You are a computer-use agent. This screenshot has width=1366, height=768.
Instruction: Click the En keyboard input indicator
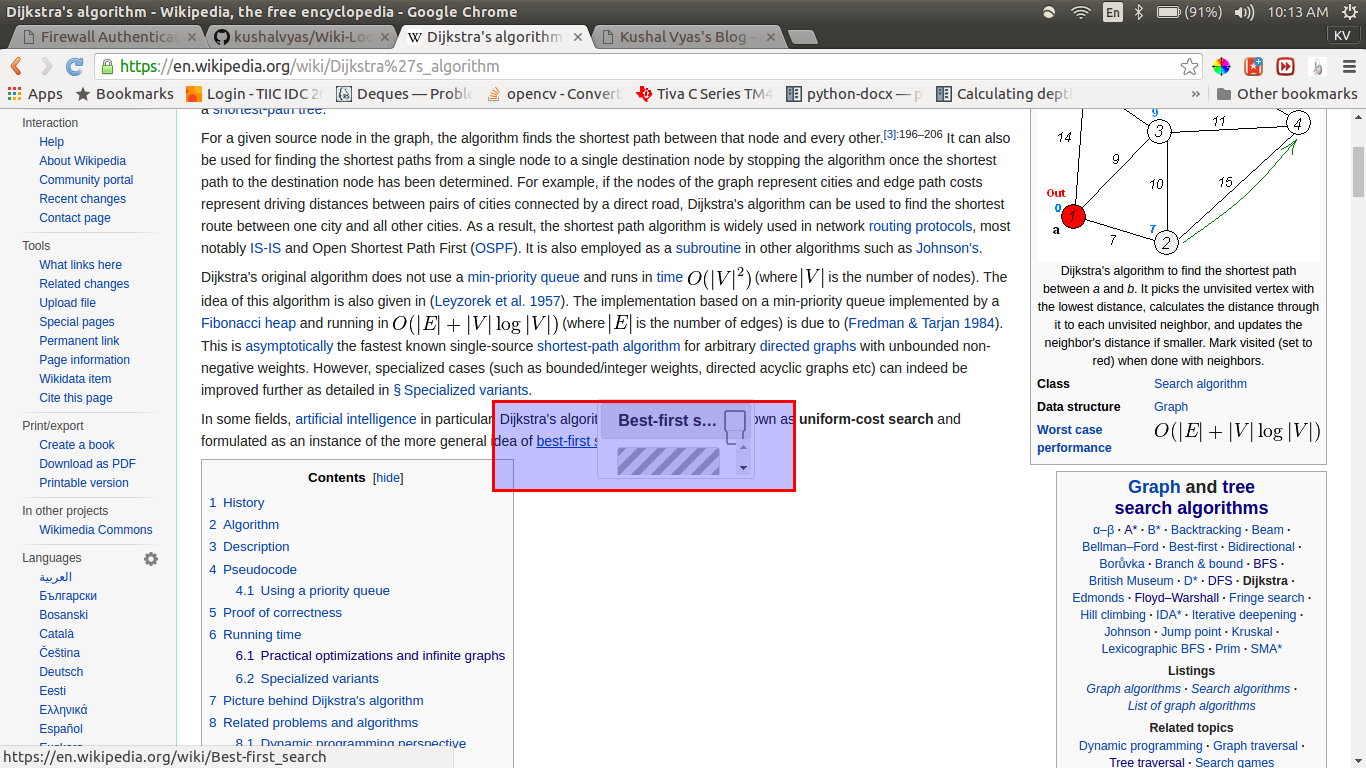(1113, 12)
